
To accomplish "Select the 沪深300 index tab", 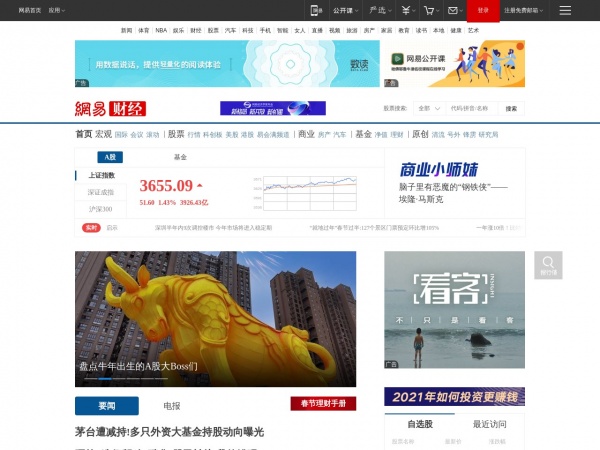I will click(x=101, y=209).
